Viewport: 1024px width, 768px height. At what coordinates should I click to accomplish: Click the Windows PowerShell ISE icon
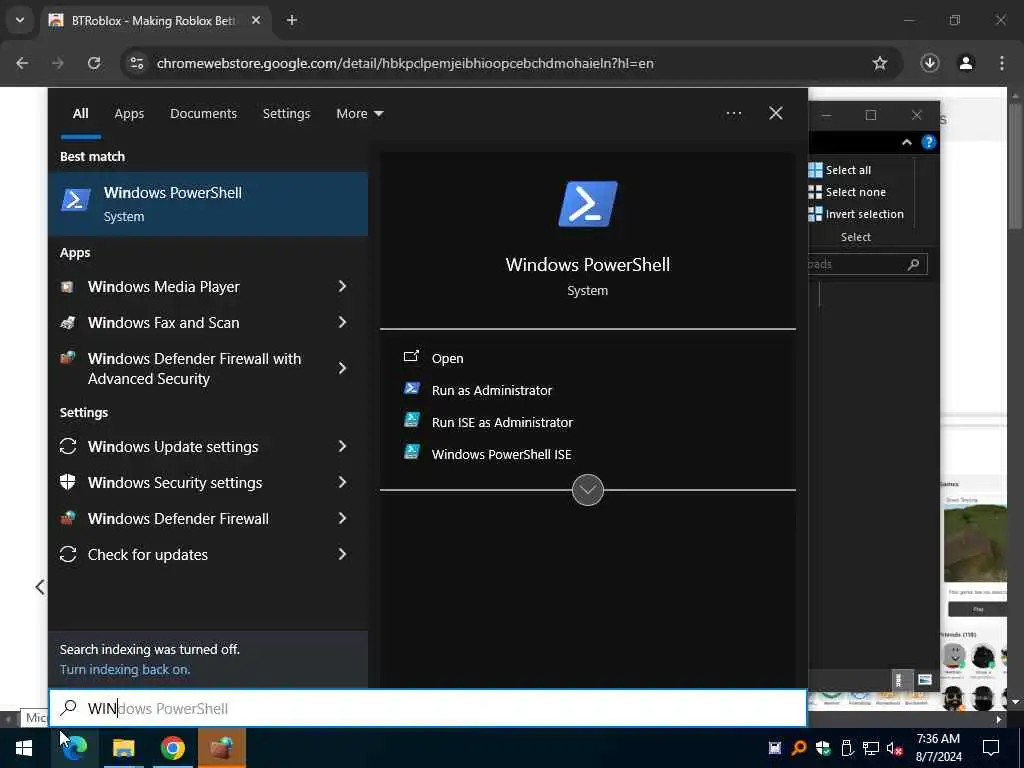[x=411, y=452]
